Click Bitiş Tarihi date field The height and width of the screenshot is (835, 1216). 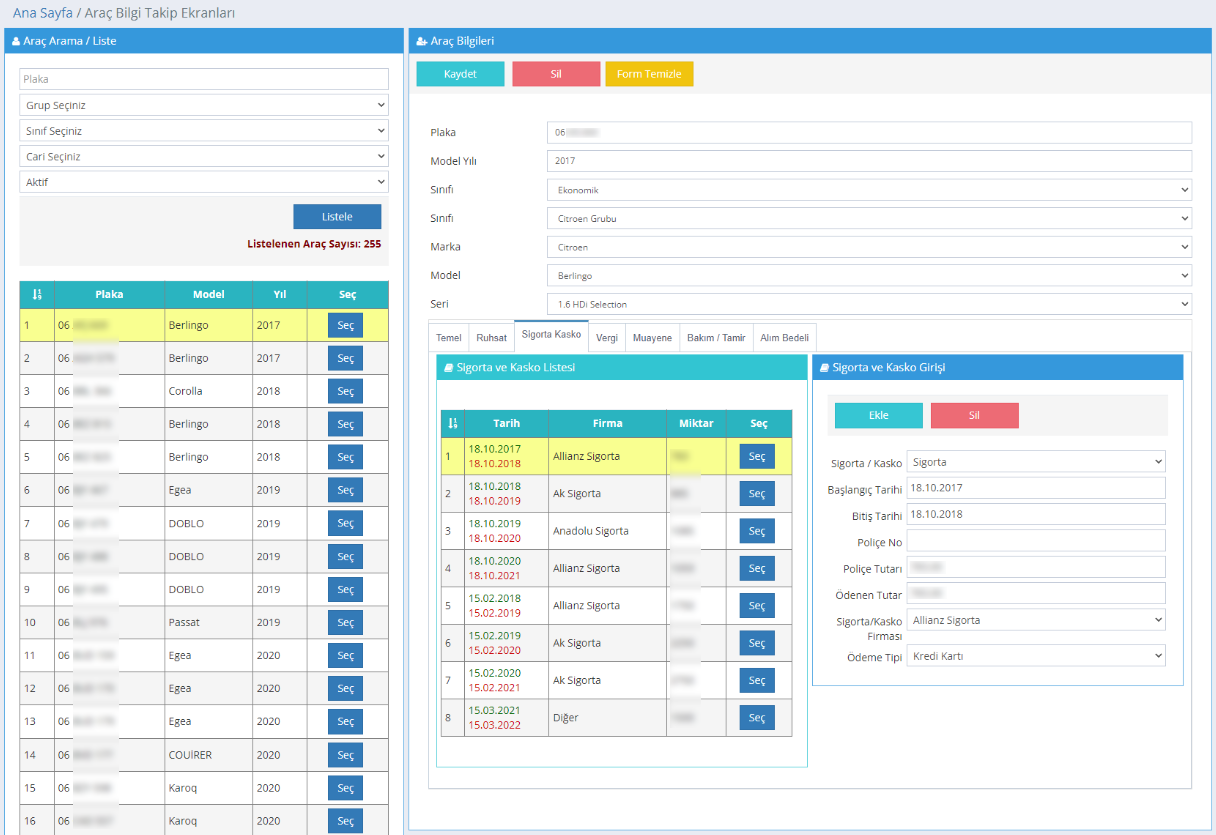[1036, 514]
